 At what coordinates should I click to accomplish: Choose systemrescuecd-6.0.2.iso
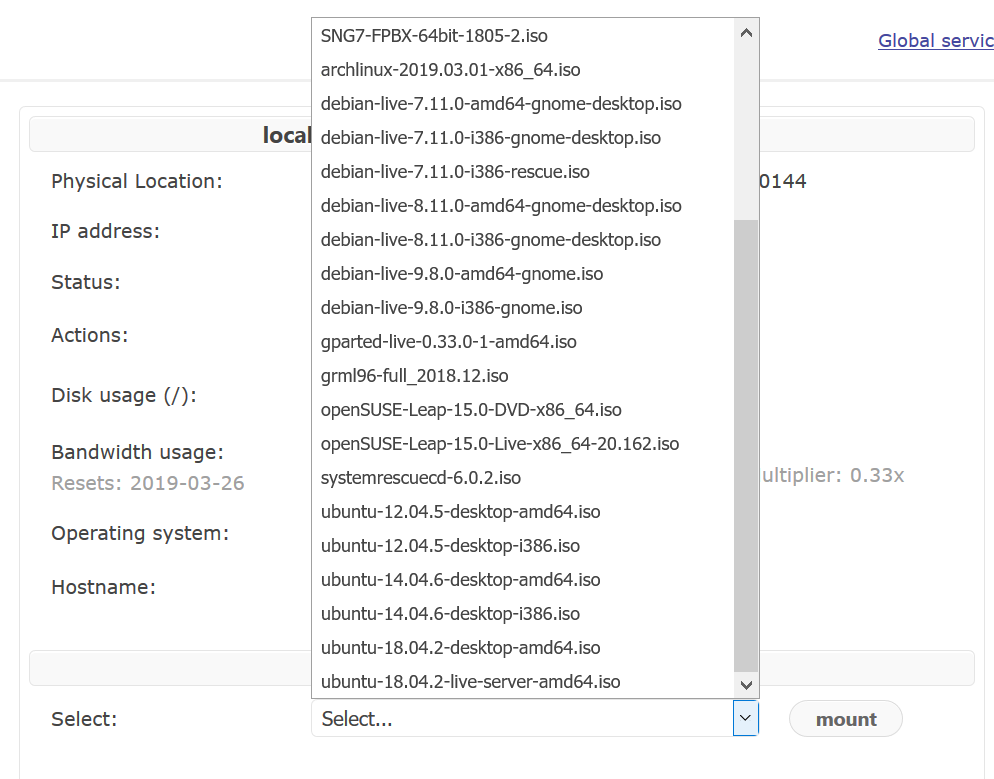[x=523, y=478]
